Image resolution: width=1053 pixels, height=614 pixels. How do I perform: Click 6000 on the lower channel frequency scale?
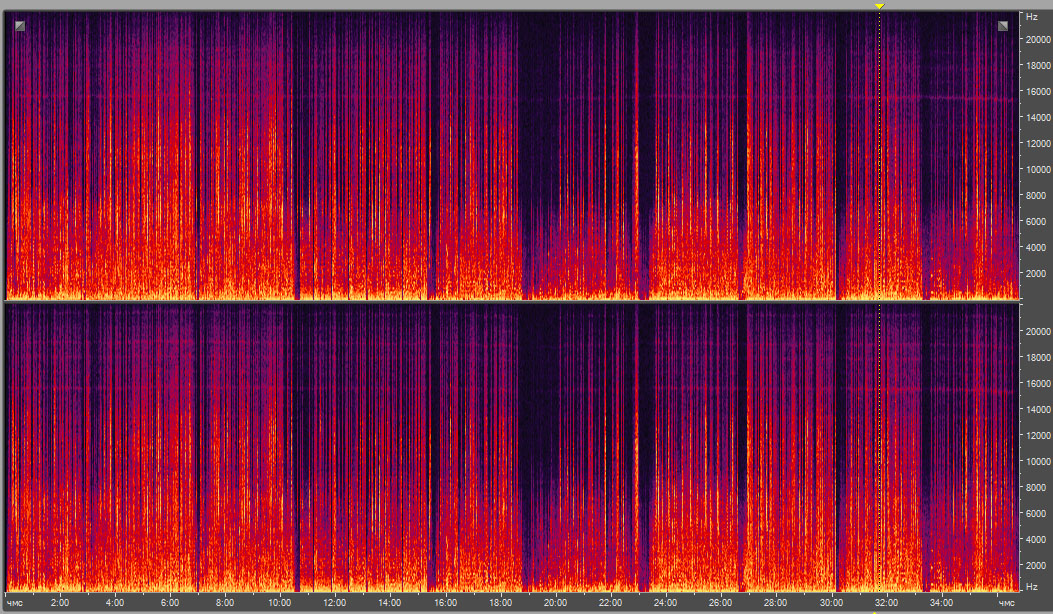click(1034, 513)
